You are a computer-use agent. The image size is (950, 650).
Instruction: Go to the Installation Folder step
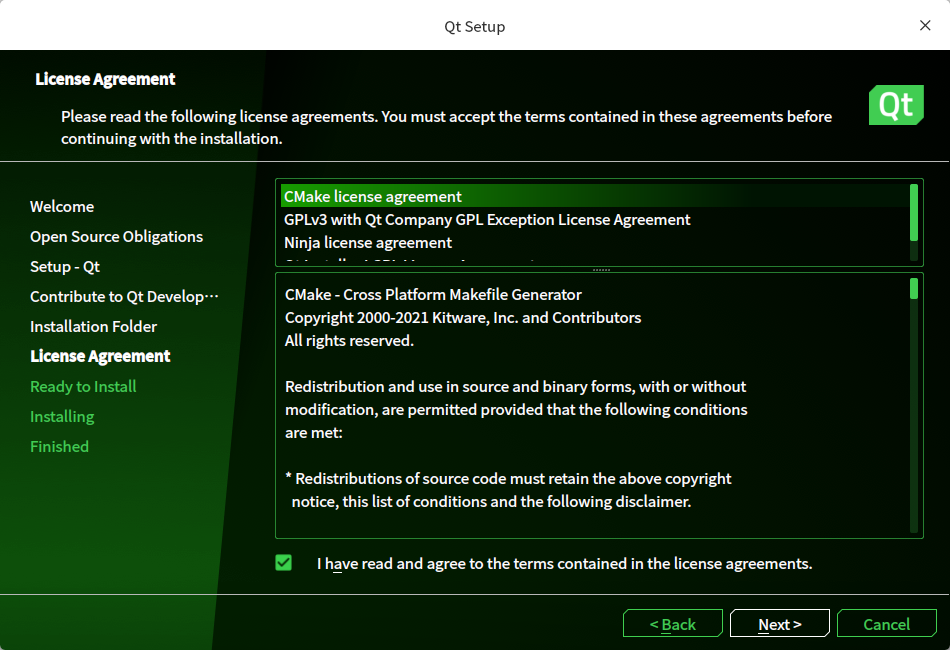click(x=93, y=326)
